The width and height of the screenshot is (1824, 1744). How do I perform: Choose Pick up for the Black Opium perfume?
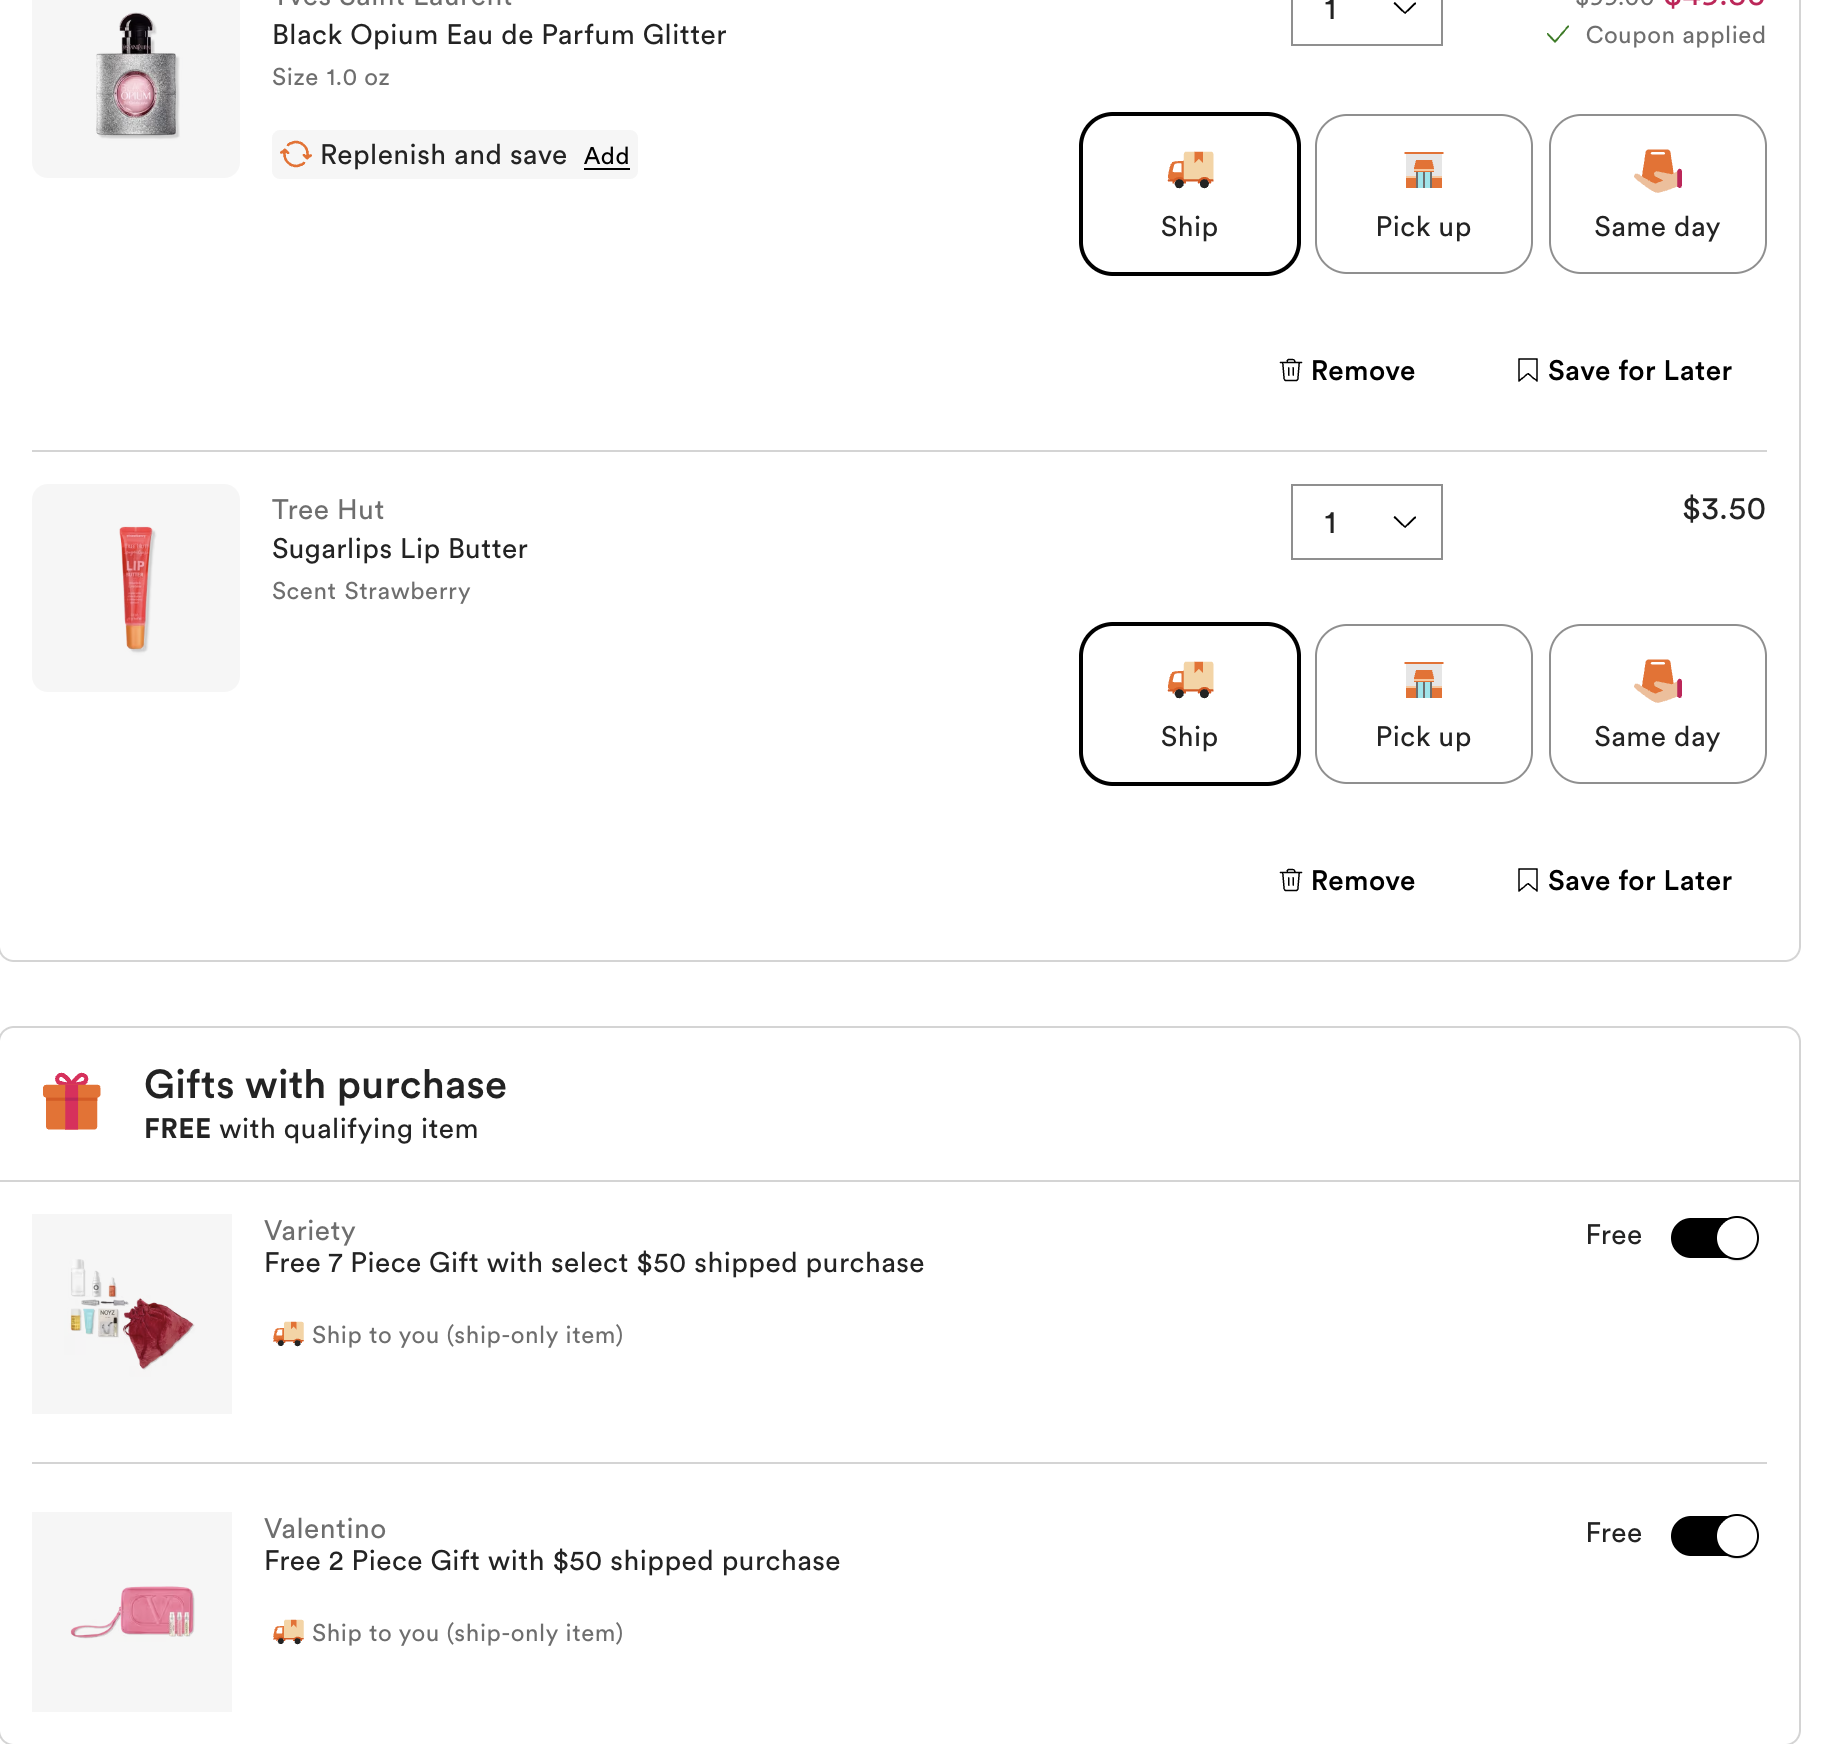click(1423, 193)
